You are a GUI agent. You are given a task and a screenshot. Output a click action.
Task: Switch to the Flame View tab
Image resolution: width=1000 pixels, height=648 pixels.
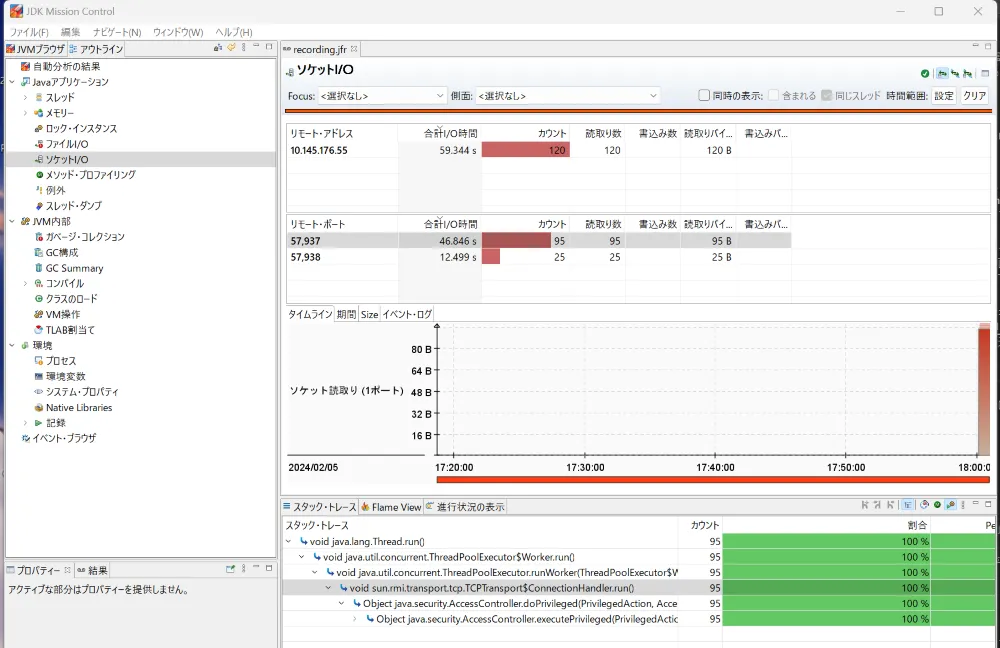pyautogui.click(x=391, y=507)
